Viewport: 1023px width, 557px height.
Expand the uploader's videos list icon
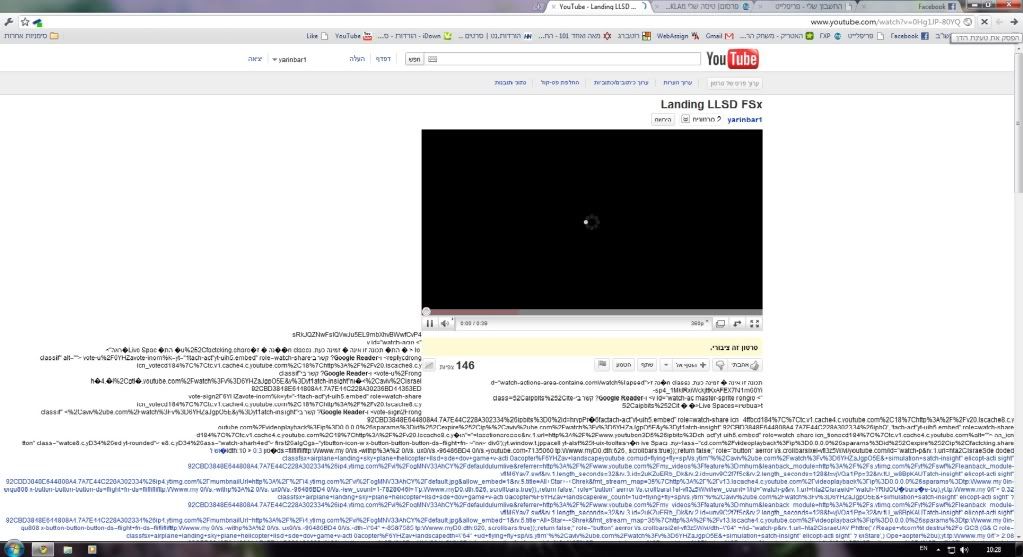click(x=685, y=119)
